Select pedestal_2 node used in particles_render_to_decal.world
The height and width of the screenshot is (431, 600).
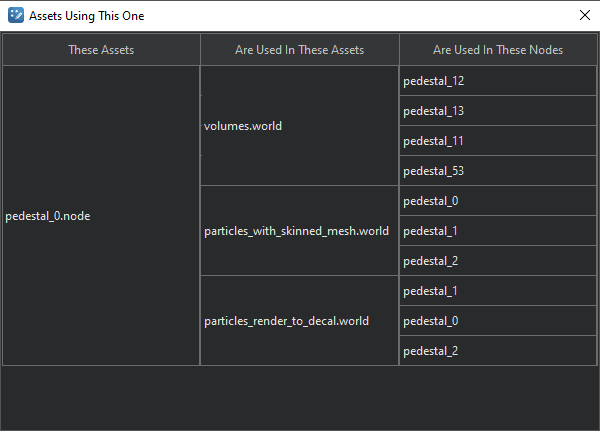point(431,351)
